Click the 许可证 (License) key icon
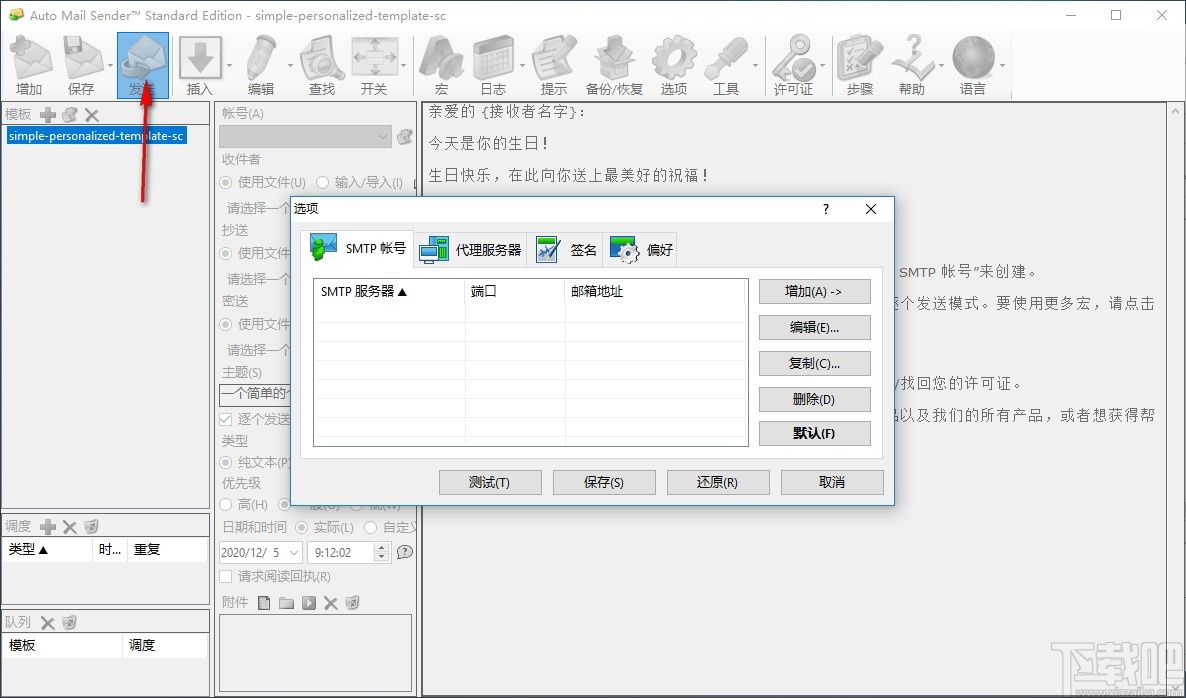Image resolution: width=1186 pixels, height=698 pixels. 795,60
